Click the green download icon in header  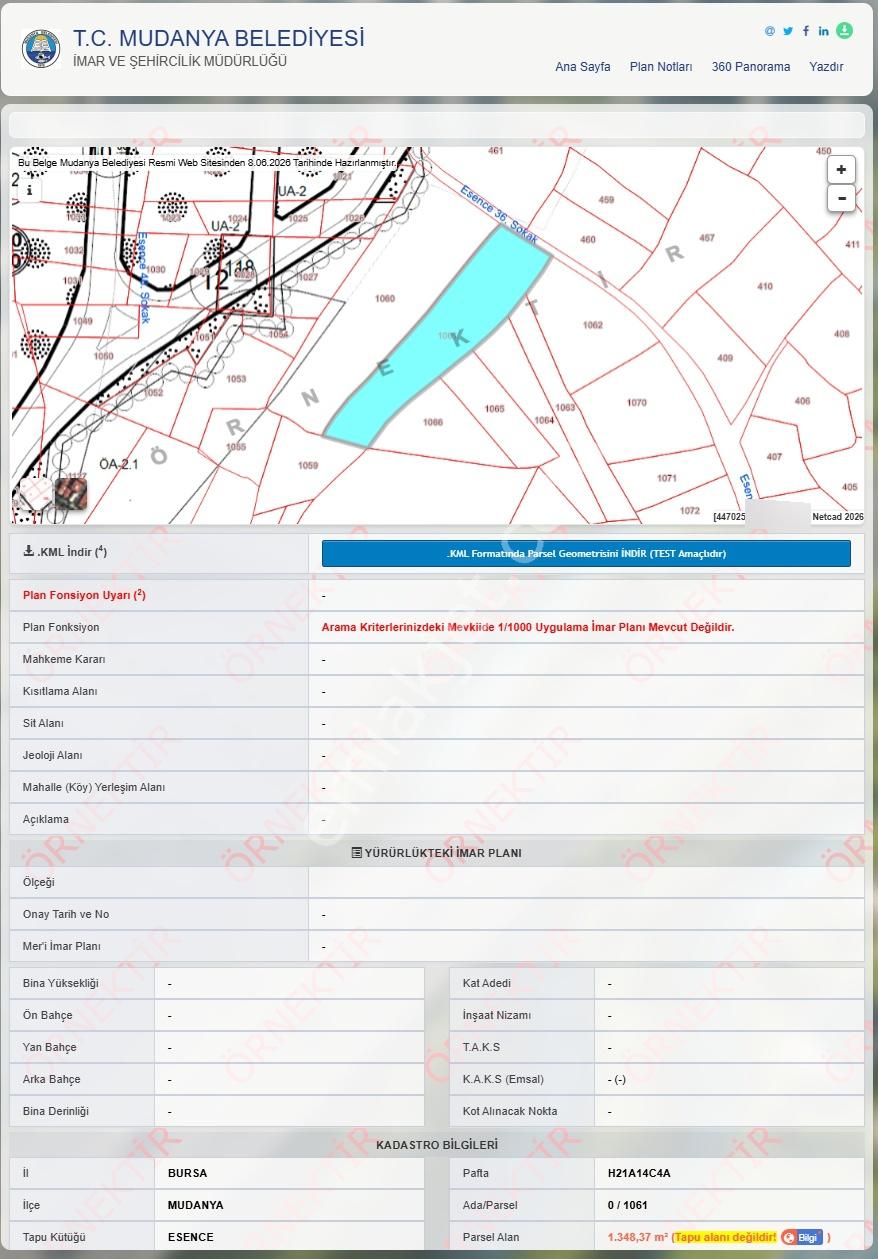tap(845, 30)
